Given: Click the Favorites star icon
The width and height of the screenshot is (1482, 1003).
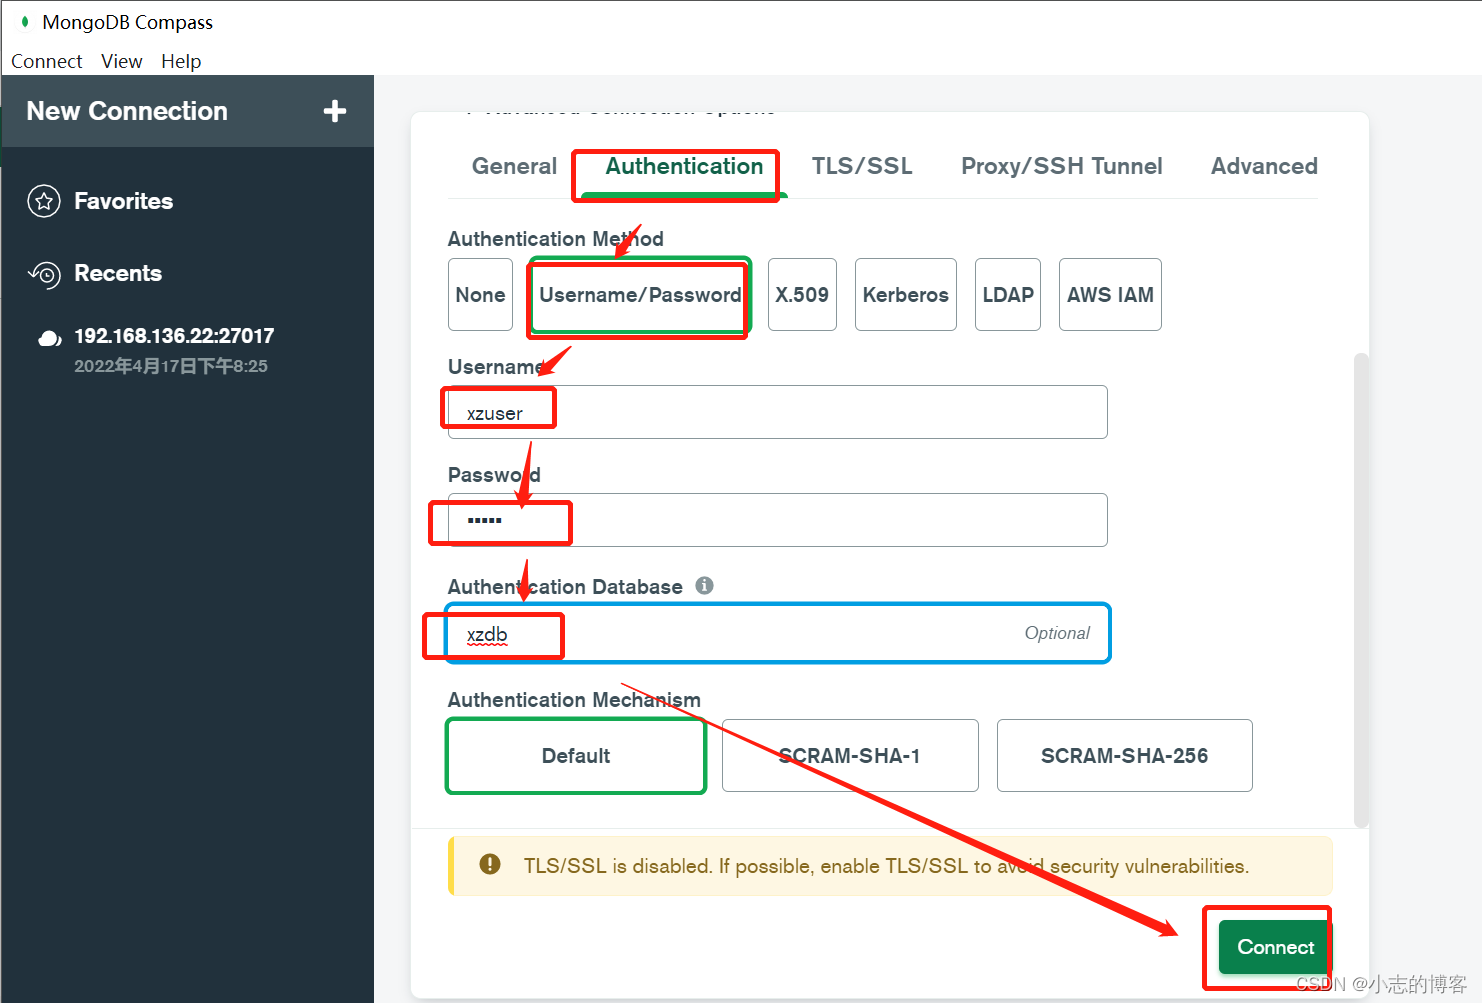Looking at the screenshot, I should (x=44, y=201).
